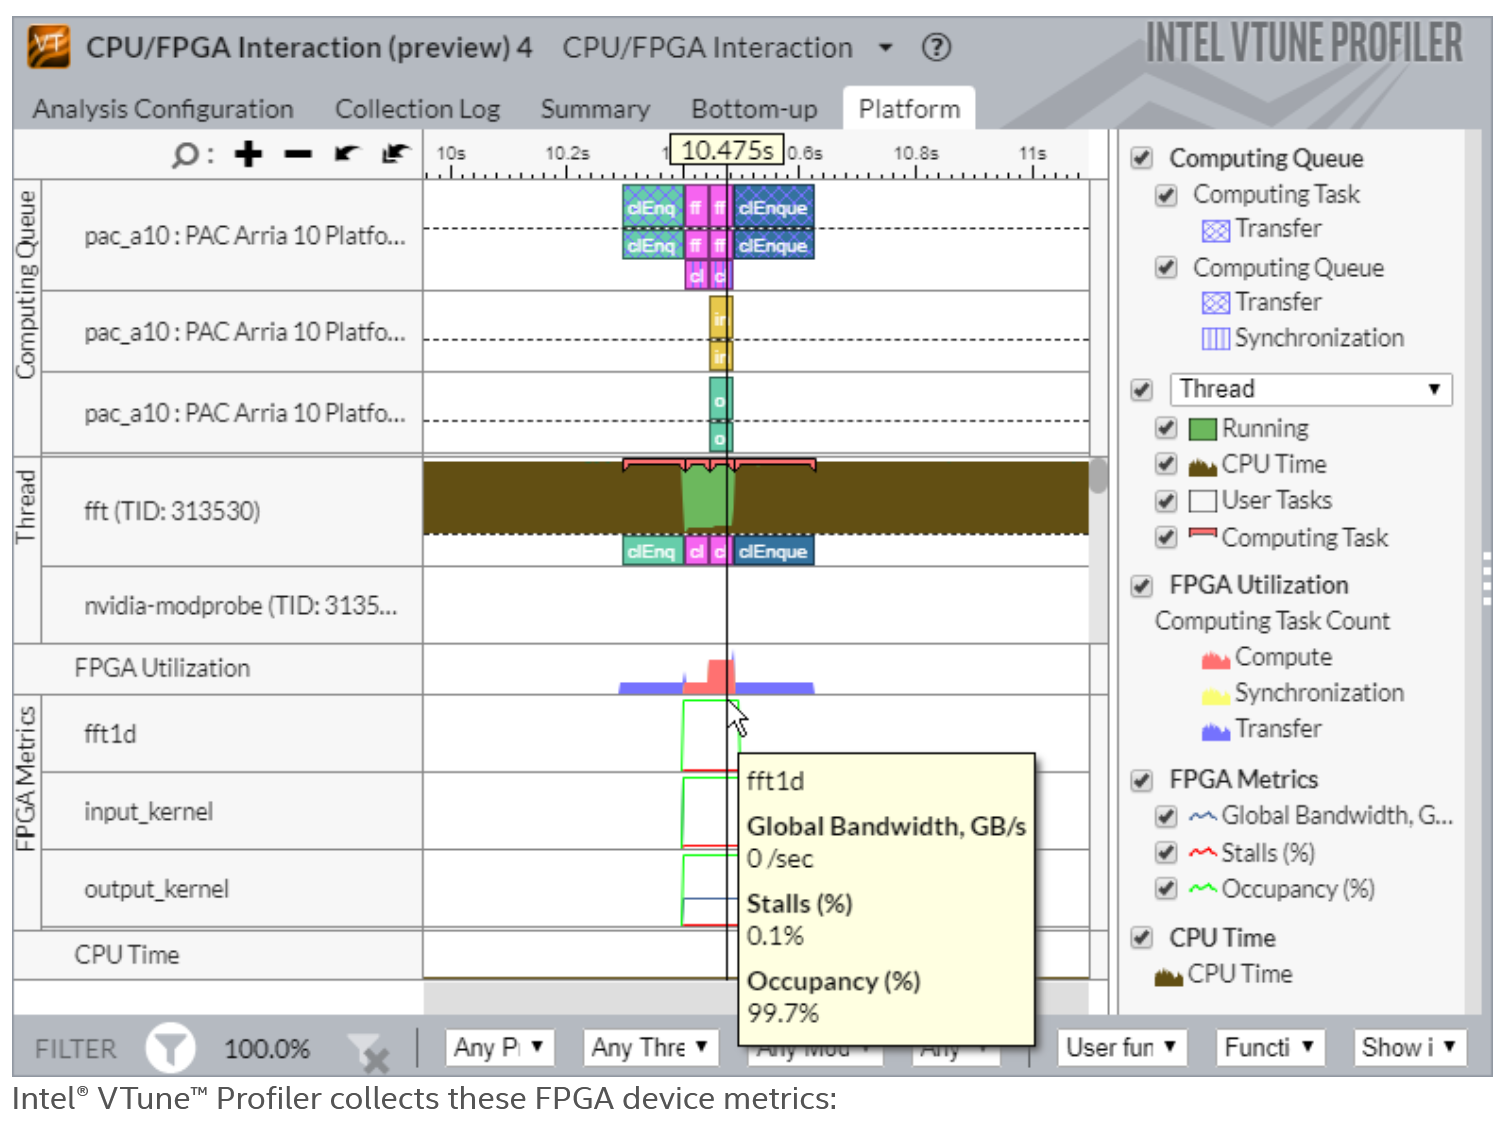Click the VTune application logo icon
Image resolution: width=1501 pixels, height=1121 pixels.
point(49,46)
